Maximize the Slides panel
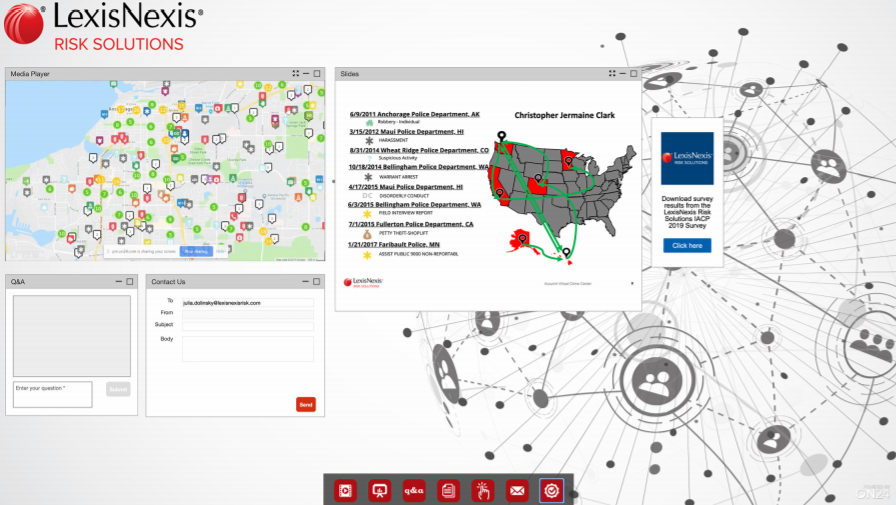The height and width of the screenshot is (505, 896). click(x=633, y=74)
